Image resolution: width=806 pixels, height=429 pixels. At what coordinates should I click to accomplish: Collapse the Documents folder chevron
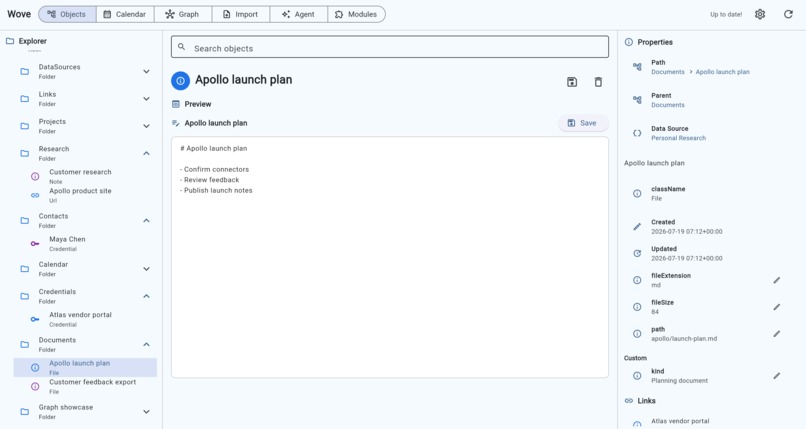click(x=146, y=344)
